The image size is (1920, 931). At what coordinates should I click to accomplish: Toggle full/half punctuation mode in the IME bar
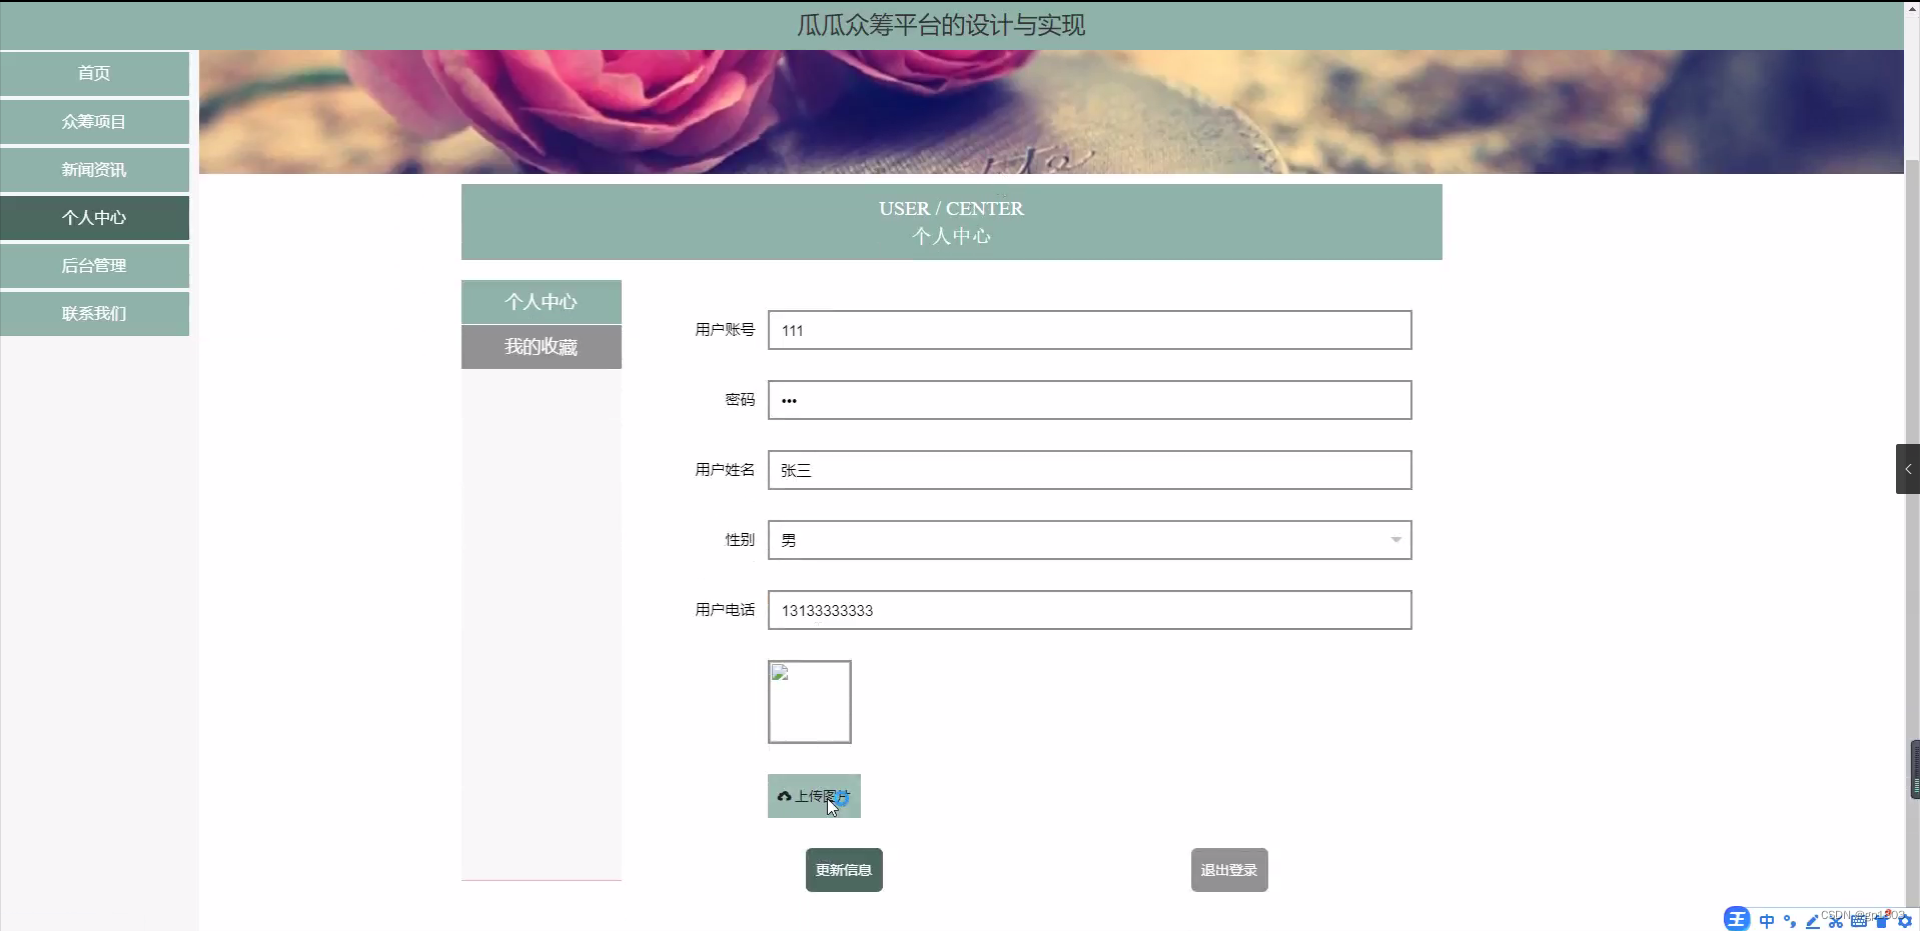1788,921
